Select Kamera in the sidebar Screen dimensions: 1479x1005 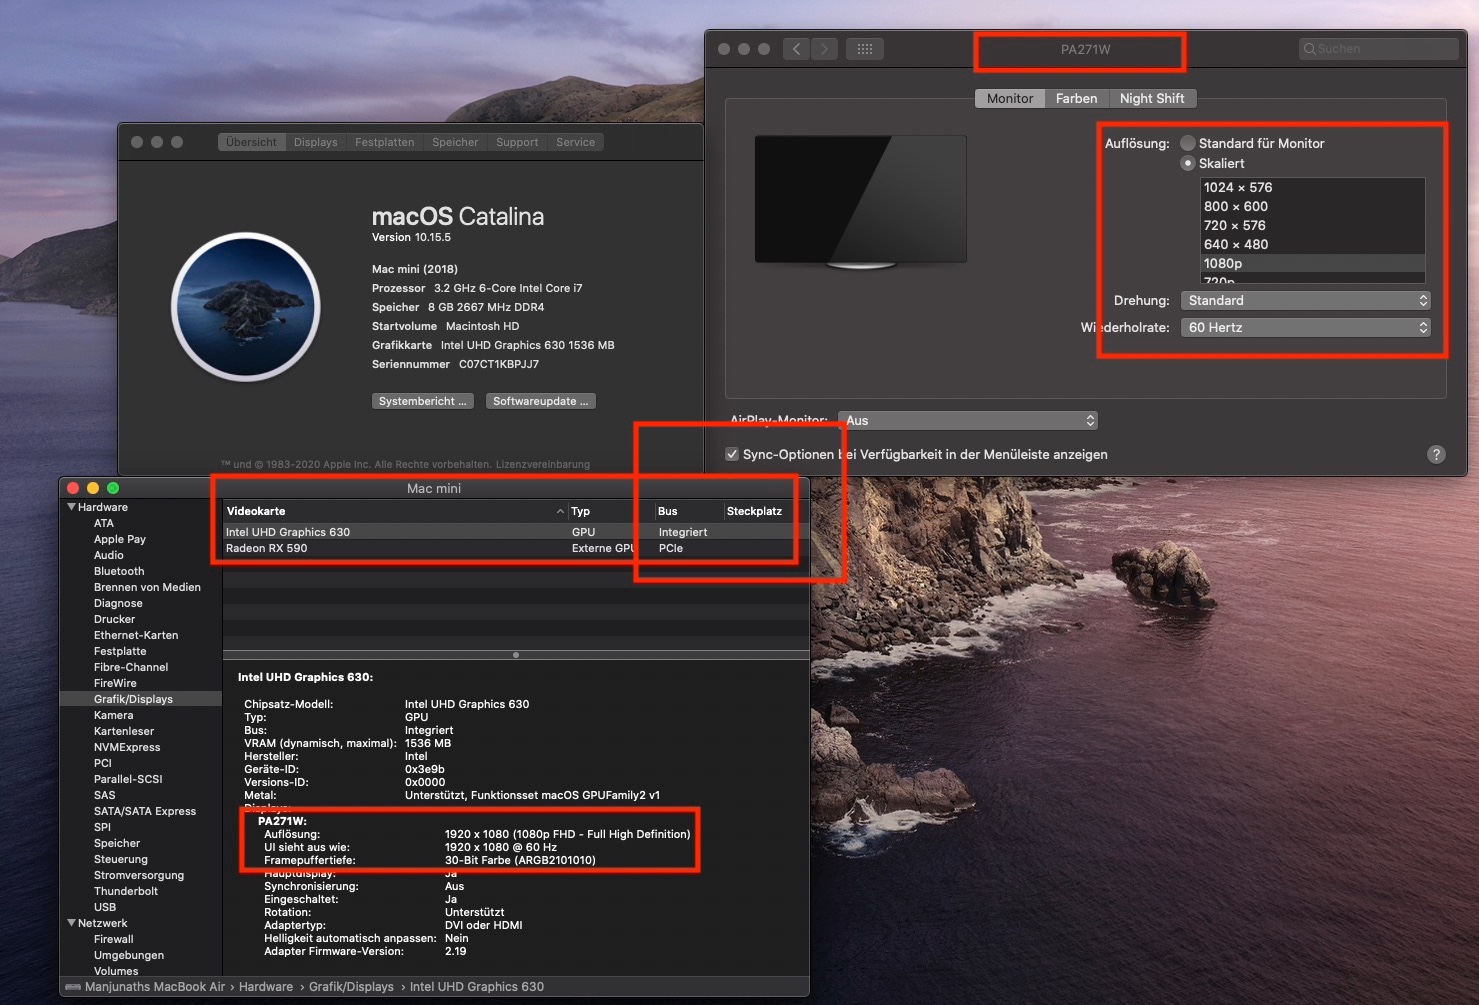(x=113, y=715)
